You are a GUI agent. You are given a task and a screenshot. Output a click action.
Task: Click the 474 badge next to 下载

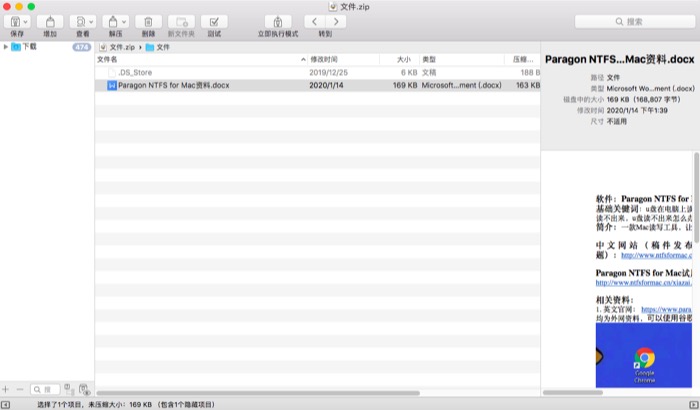click(81, 47)
